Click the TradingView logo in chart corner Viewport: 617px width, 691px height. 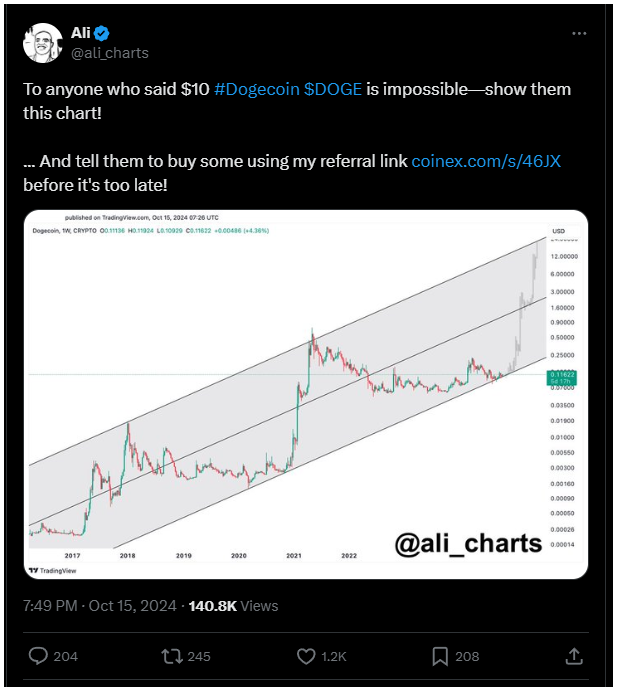pos(52,571)
